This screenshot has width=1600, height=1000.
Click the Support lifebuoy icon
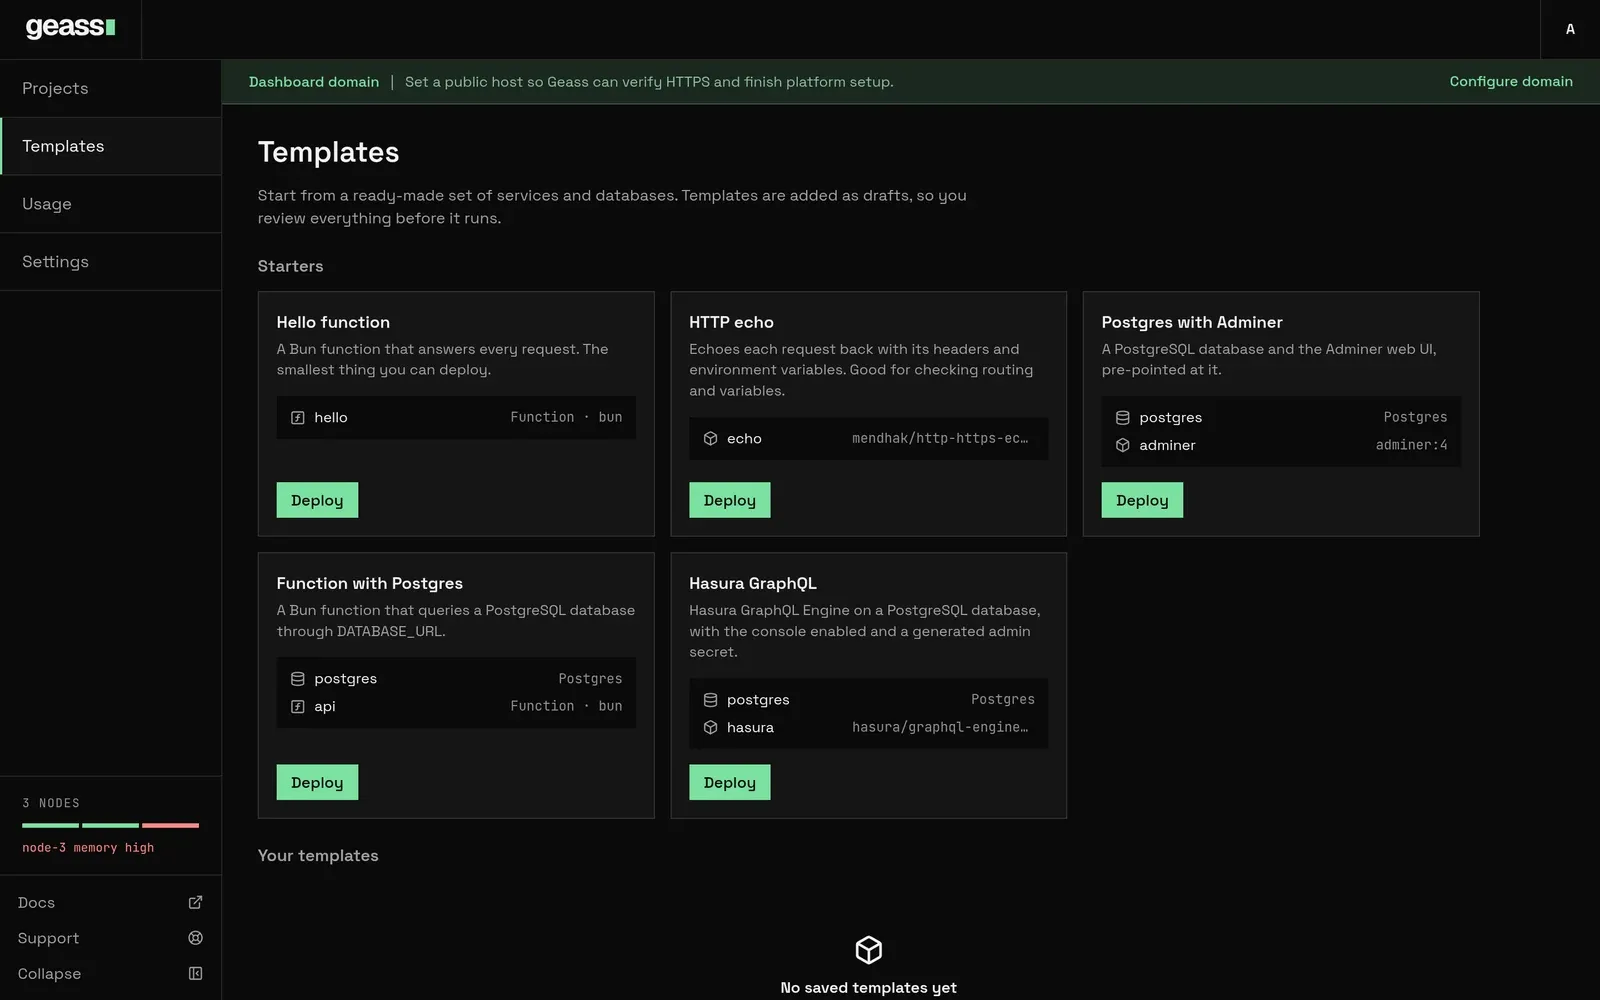coord(195,938)
